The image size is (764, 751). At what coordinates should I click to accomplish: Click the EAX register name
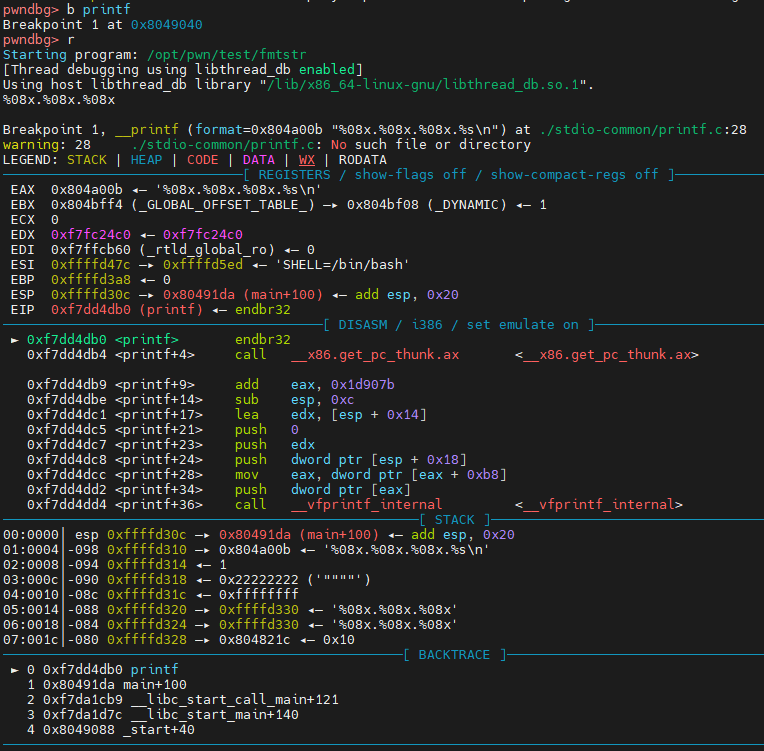tap(22, 189)
